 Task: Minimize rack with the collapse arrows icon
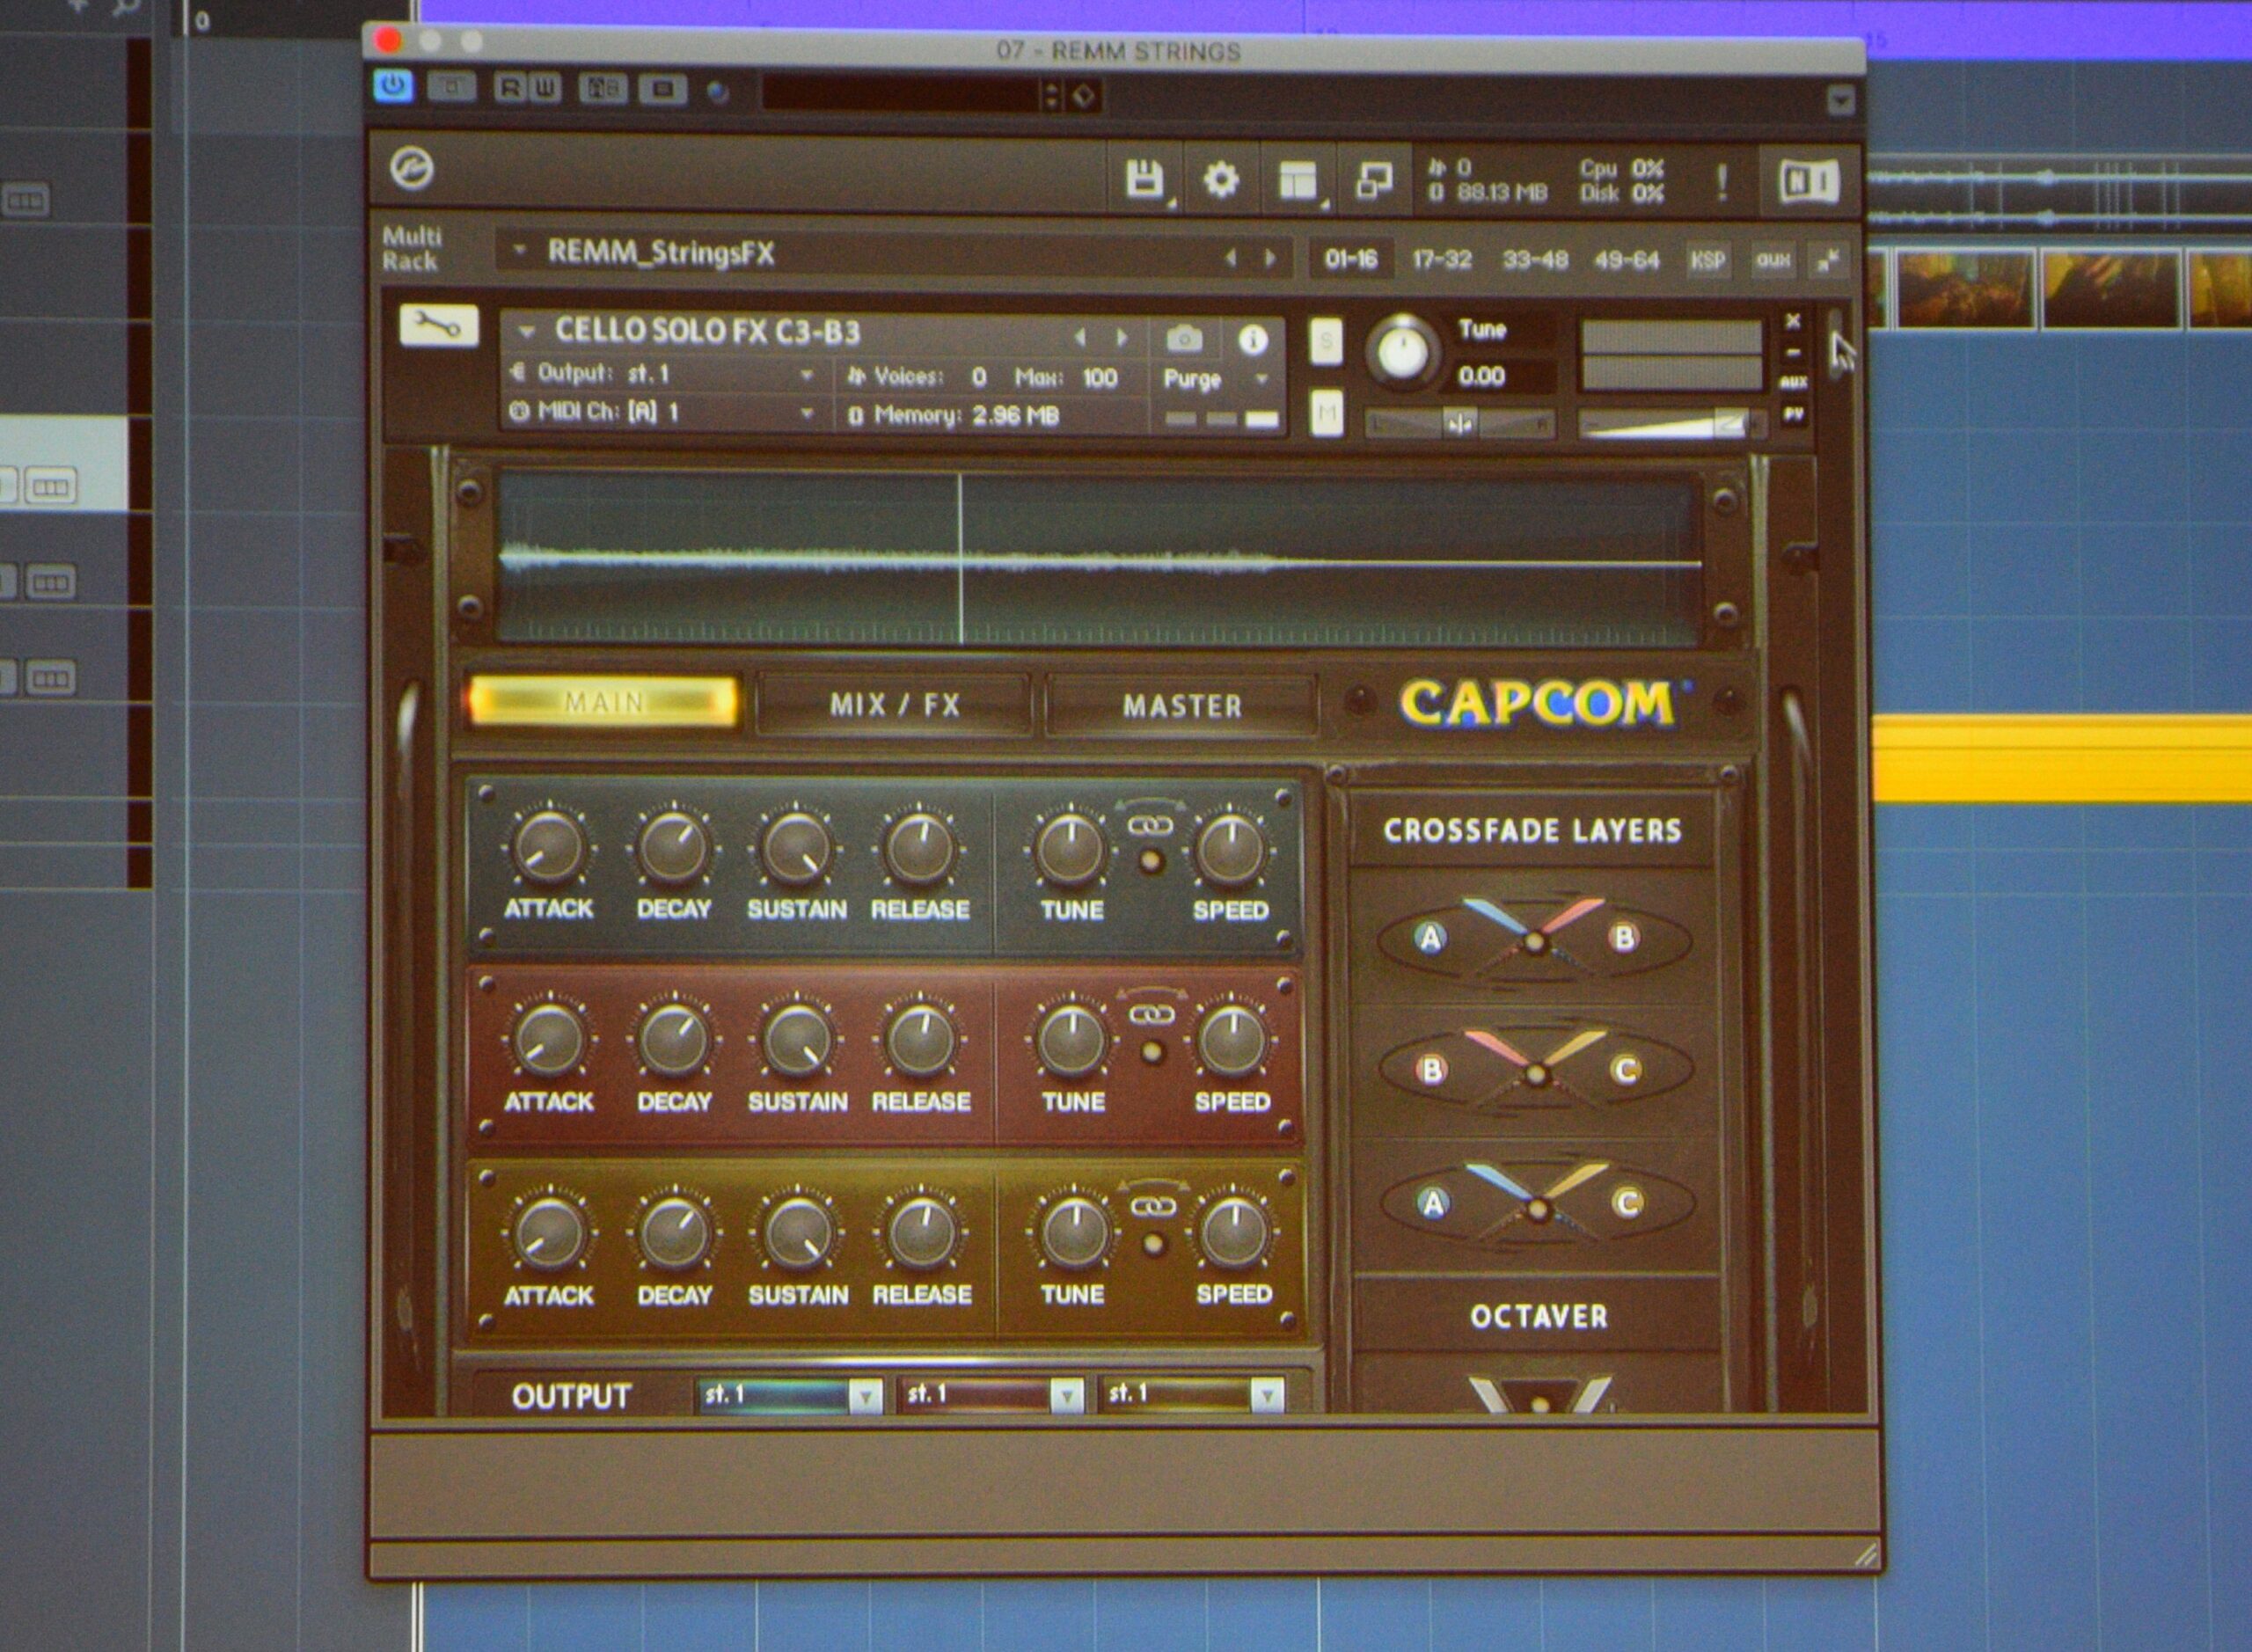[x=1828, y=262]
